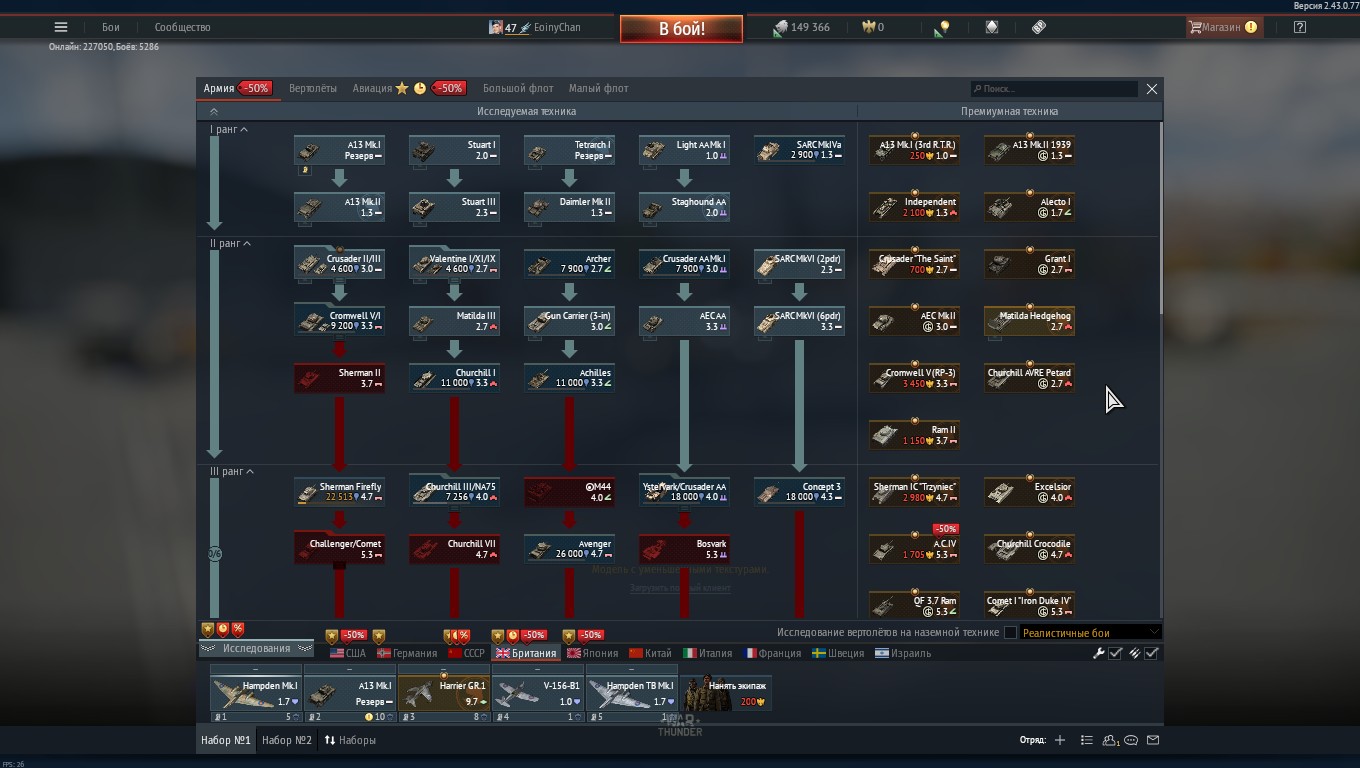This screenshot has width=1360, height=768.
Task: Select the Israel nation tab
Action: click(x=903, y=653)
